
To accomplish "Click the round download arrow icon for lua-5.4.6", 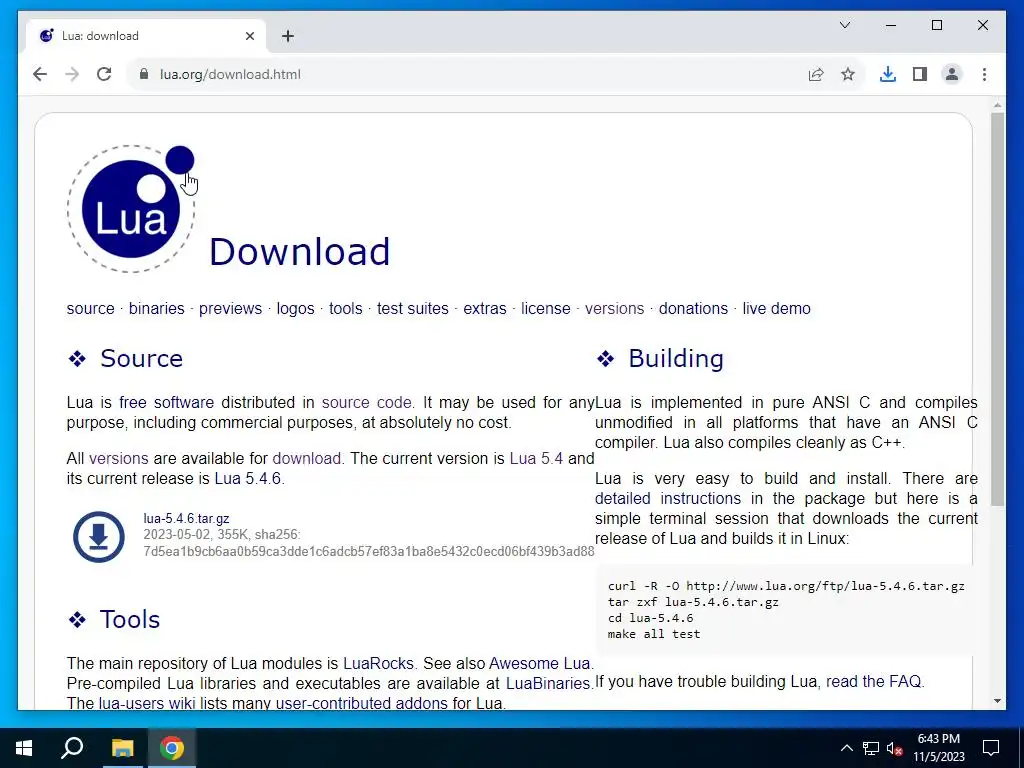I will pyautogui.click(x=99, y=537).
